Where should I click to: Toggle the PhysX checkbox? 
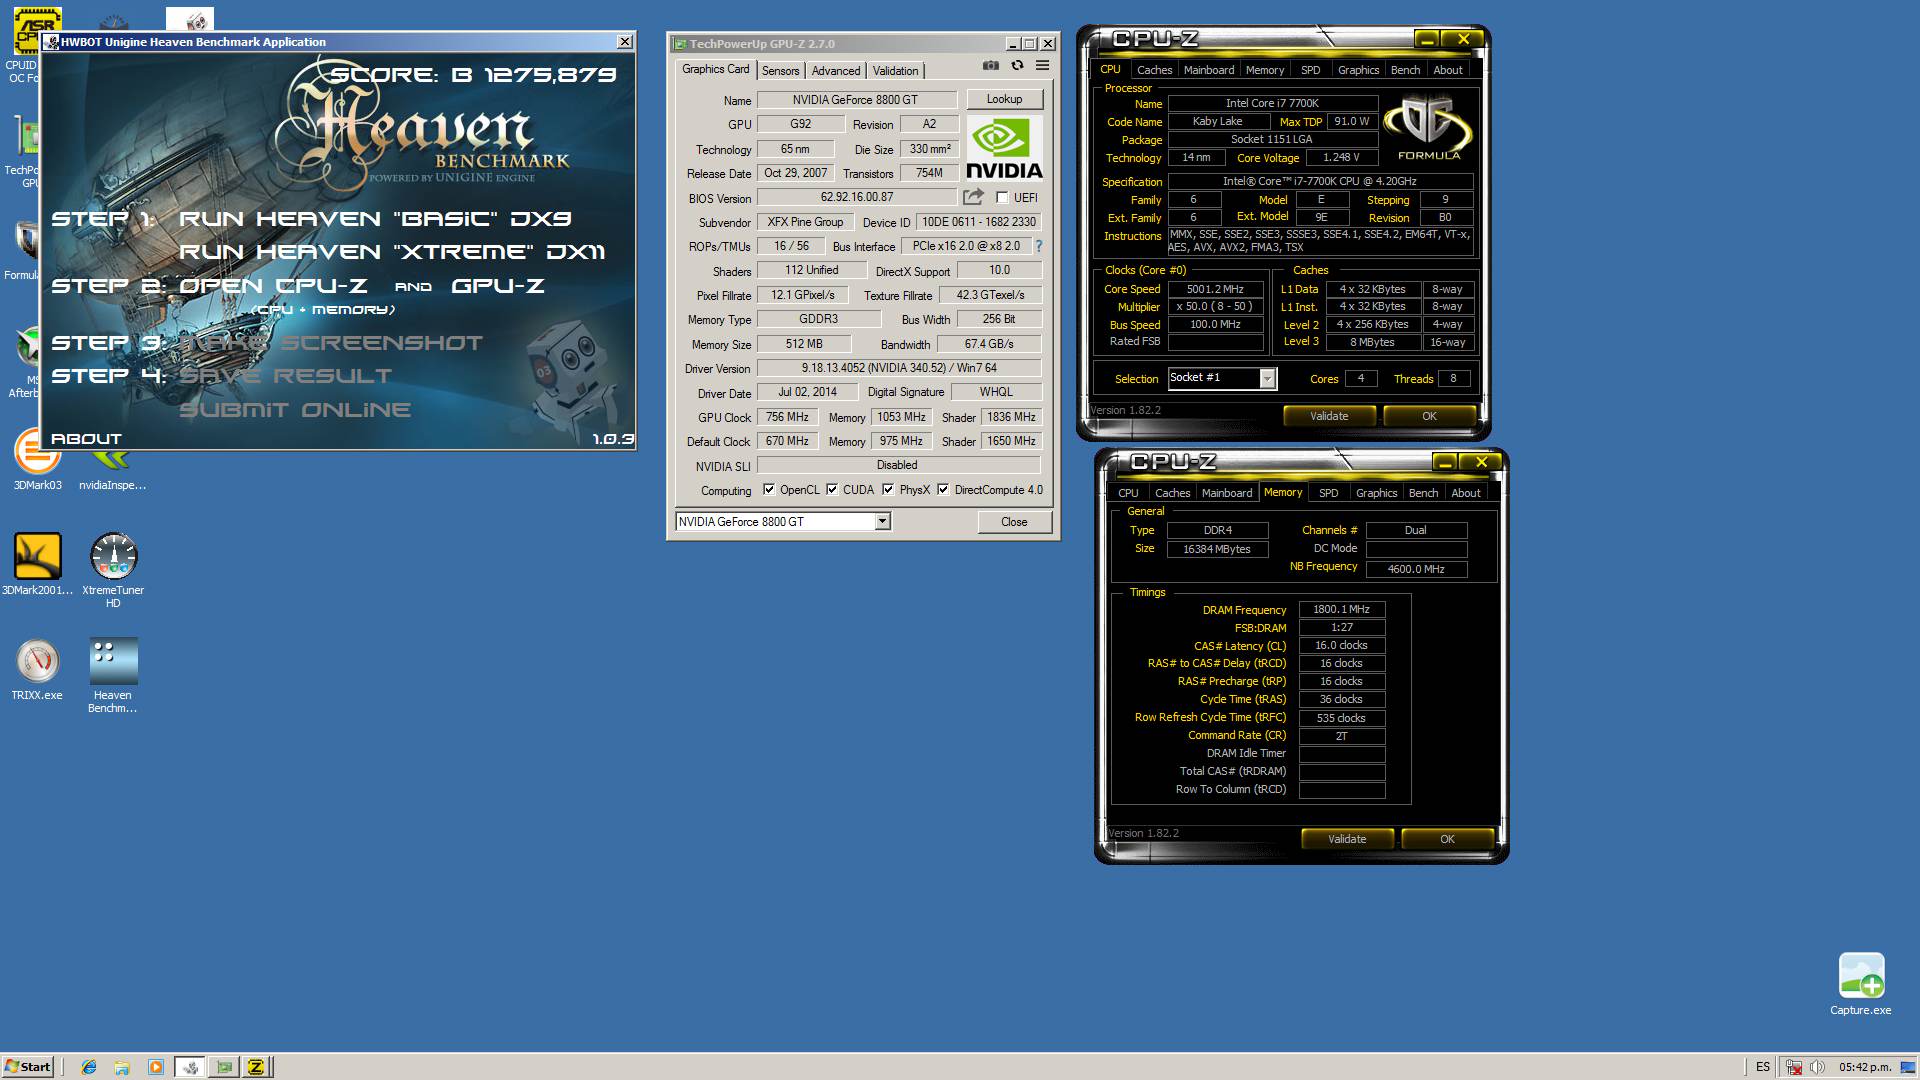click(x=888, y=490)
